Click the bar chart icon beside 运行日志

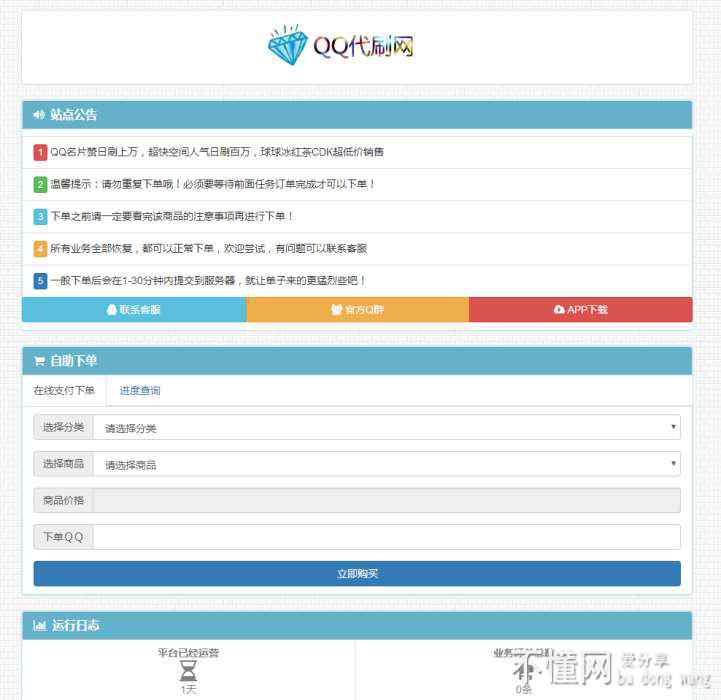click(39, 626)
